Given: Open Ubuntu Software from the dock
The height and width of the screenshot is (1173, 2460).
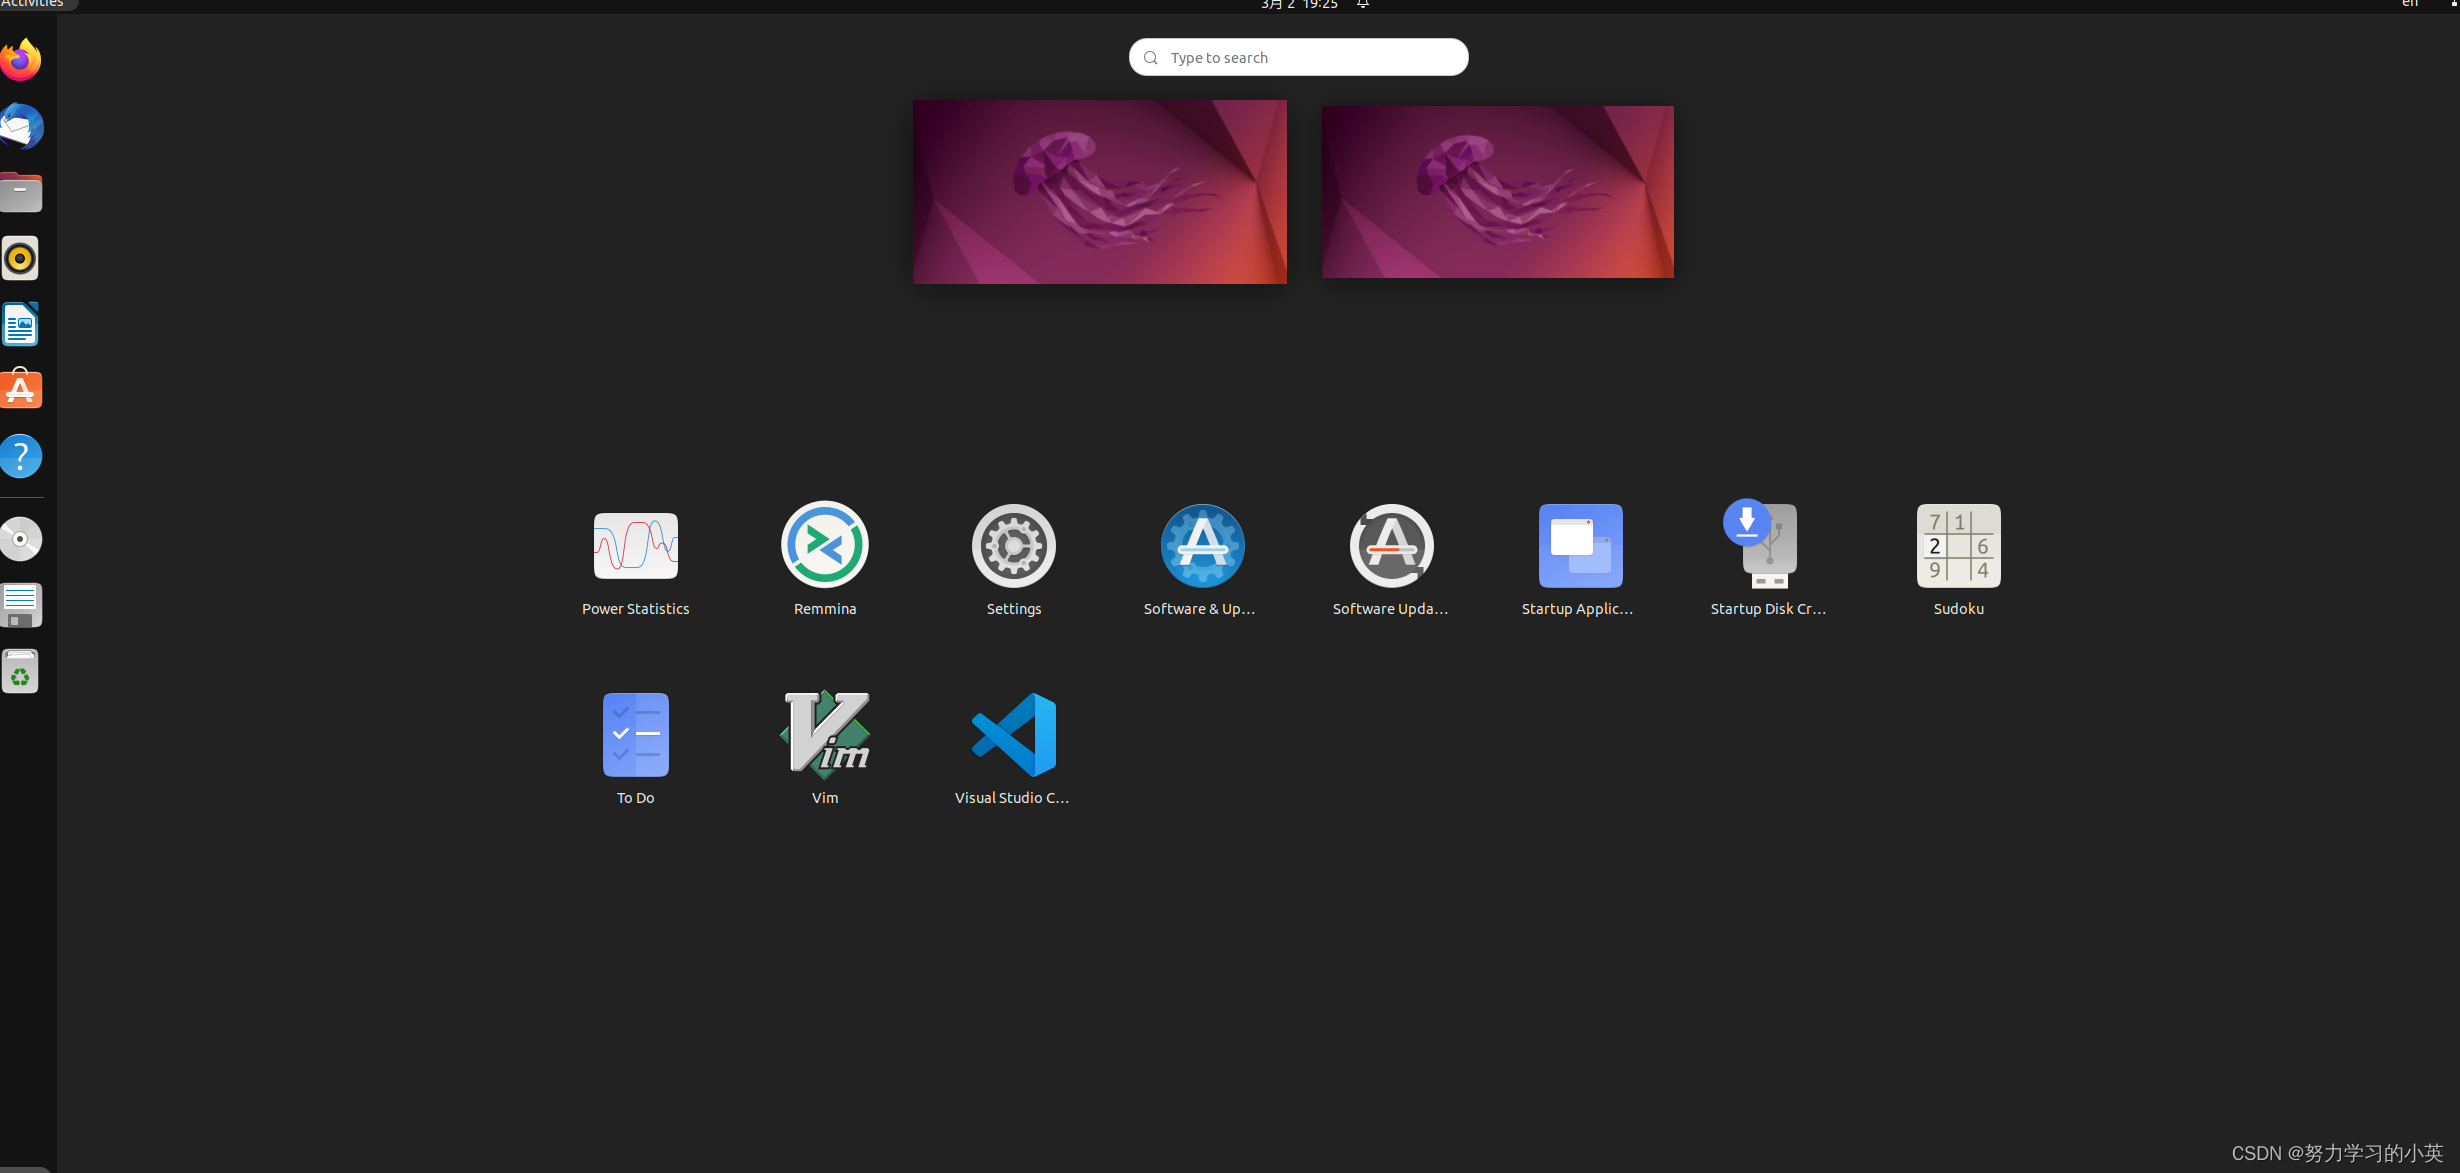Looking at the screenshot, I should (20, 390).
